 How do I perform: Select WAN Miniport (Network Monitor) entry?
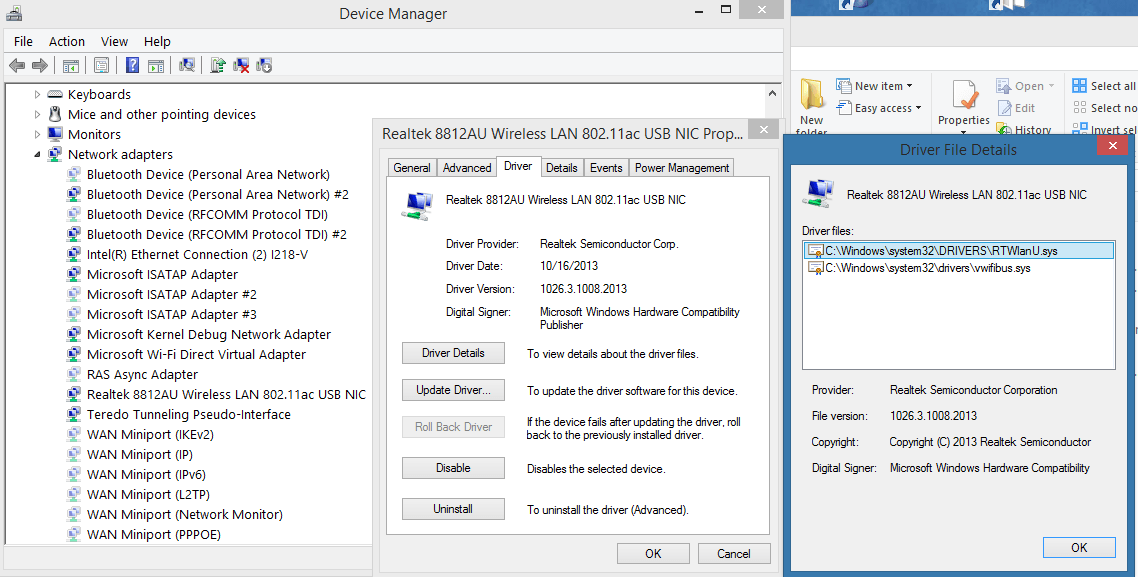point(185,515)
